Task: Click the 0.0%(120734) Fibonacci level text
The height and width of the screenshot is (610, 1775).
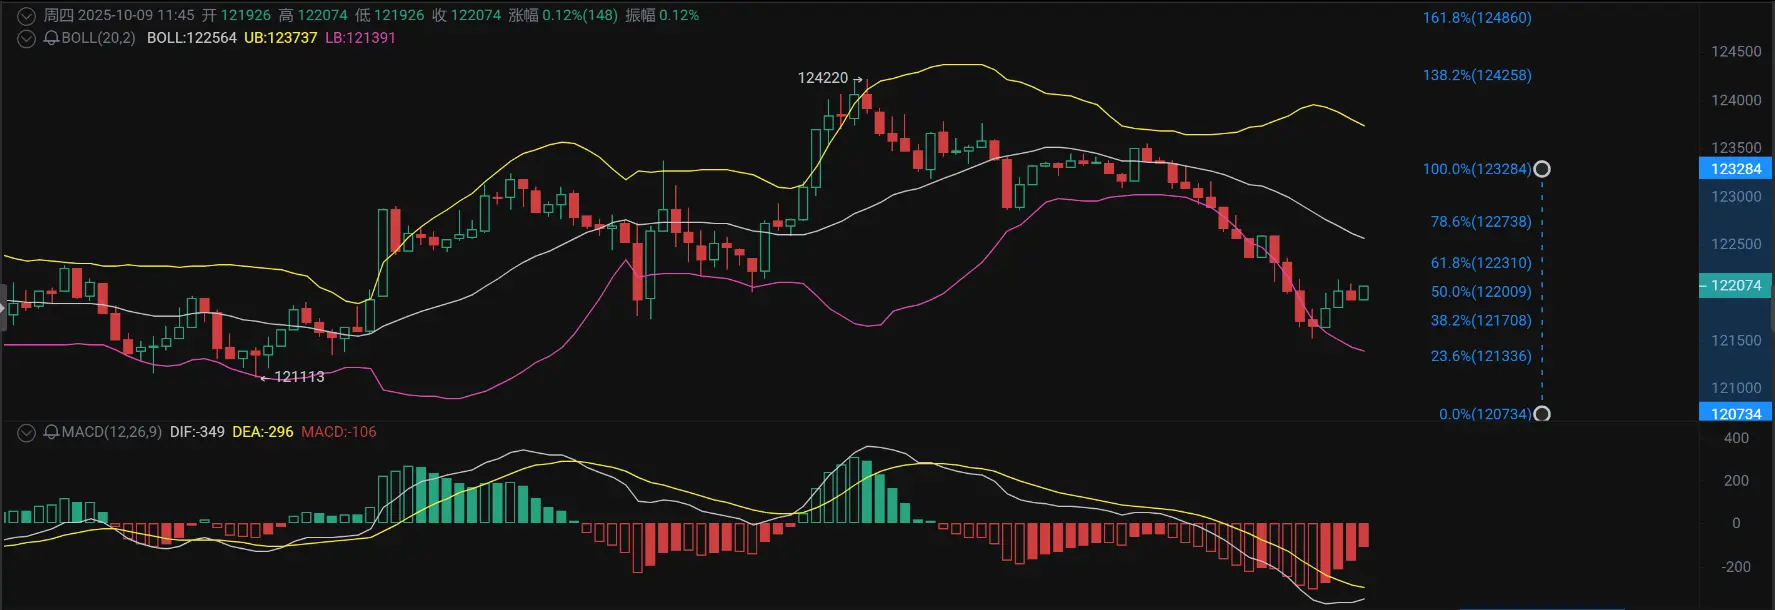Action: 1485,414
